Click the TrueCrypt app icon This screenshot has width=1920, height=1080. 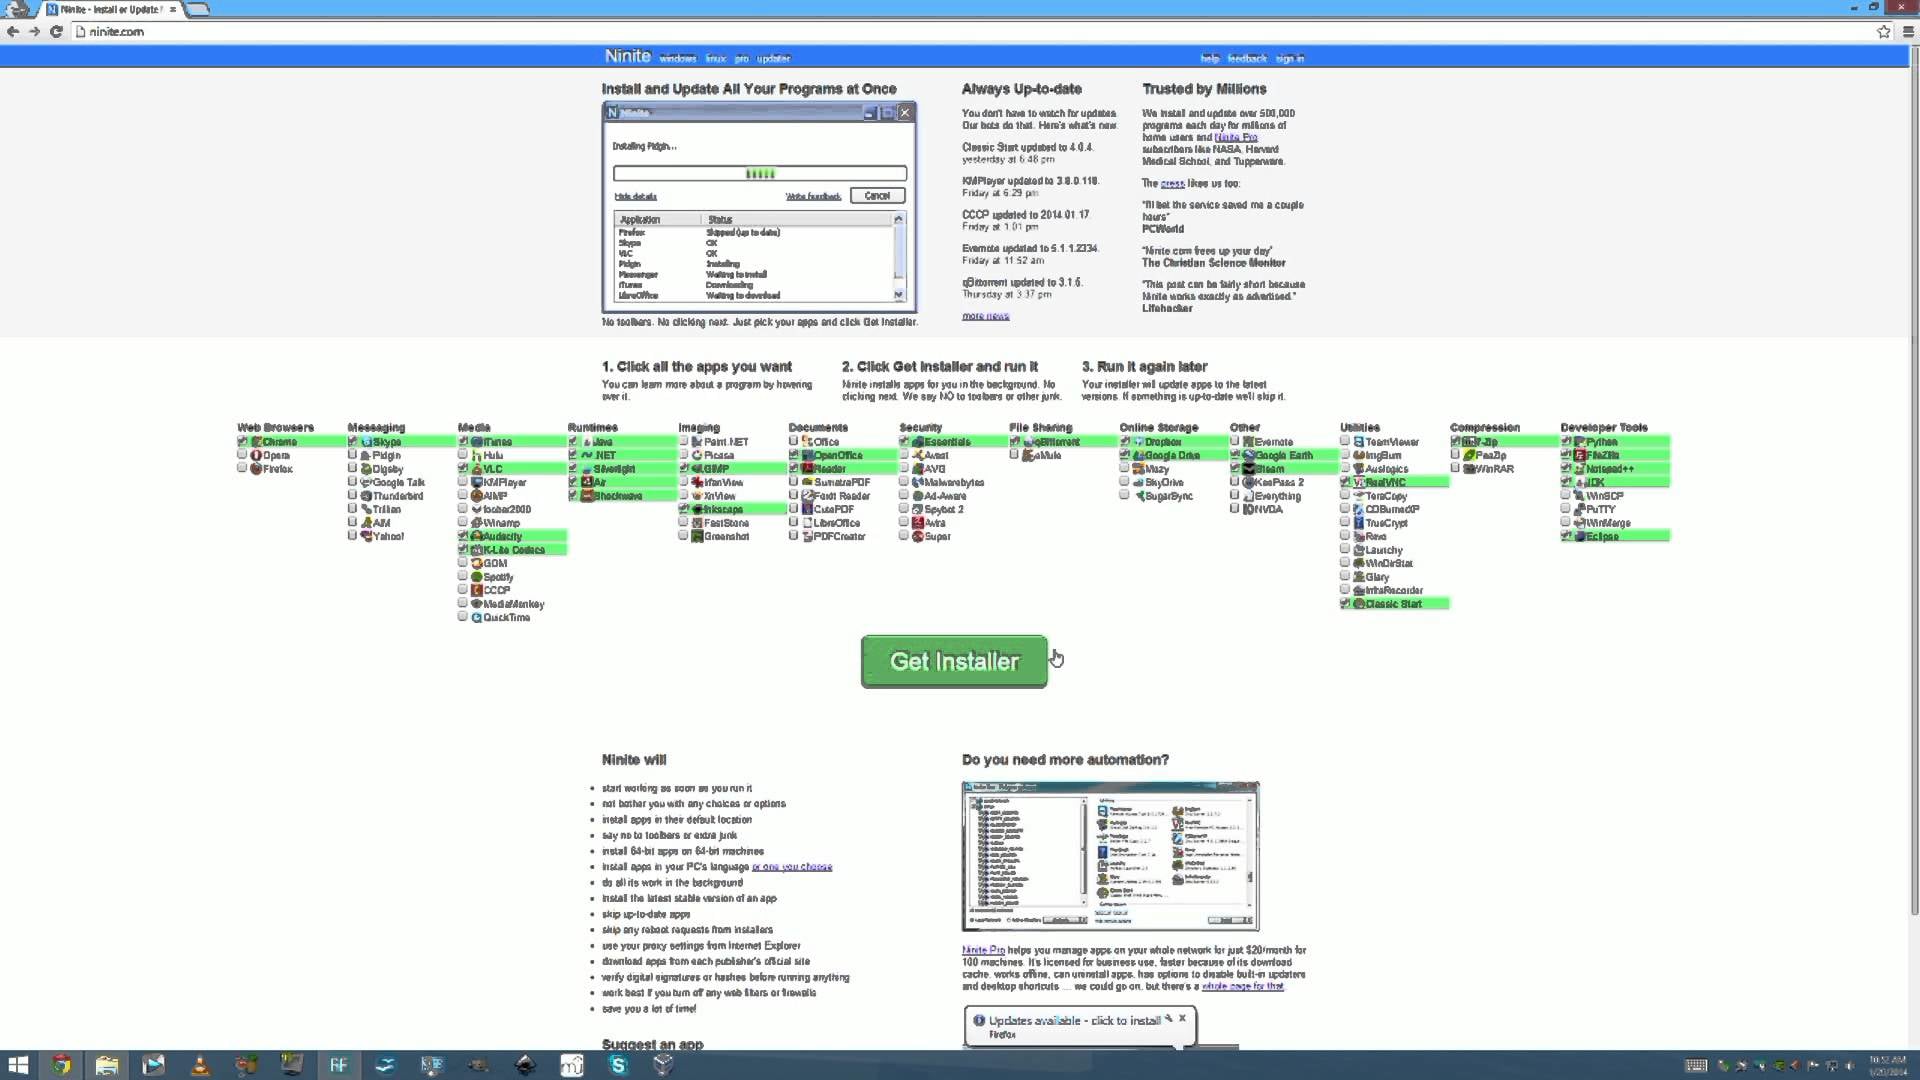1359,523
